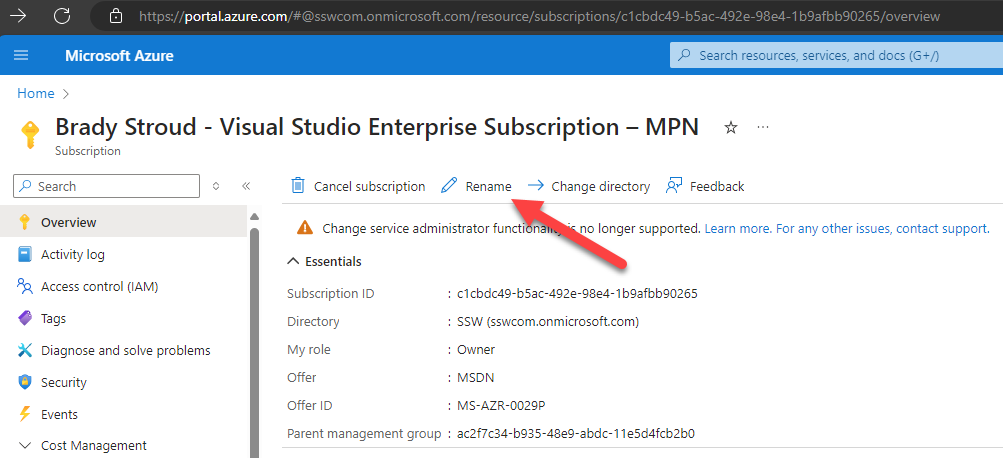1003x458 pixels.
Task: Click Cancel subscription button
Action: click(x=358, y=186)
